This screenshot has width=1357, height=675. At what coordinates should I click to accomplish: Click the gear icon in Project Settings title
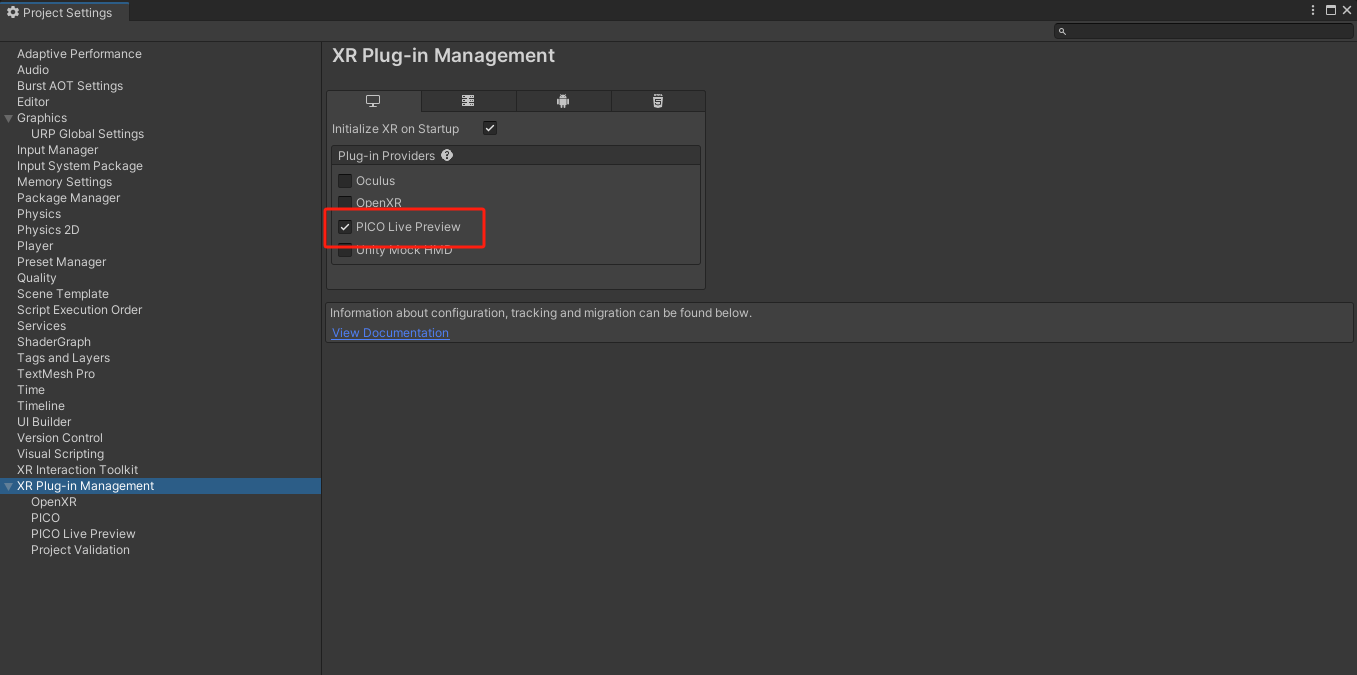[13, 13]
